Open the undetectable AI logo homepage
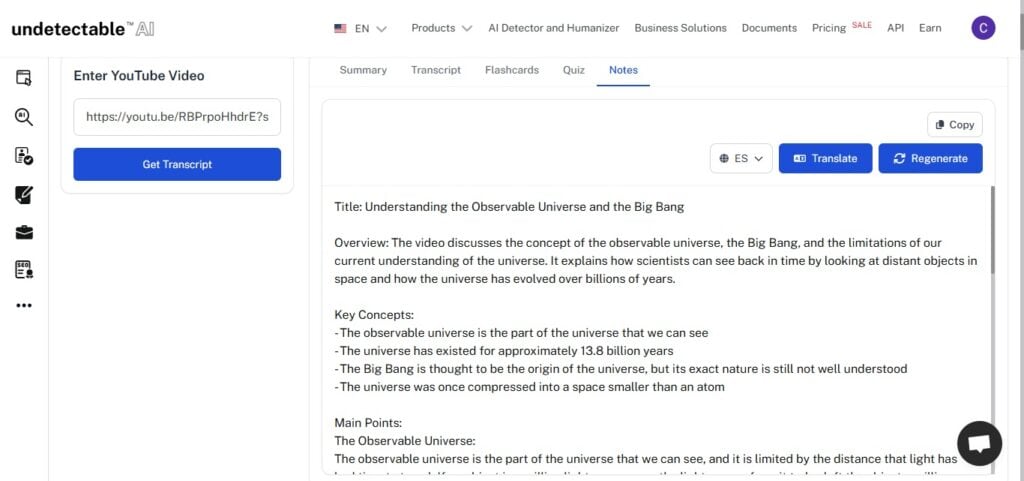This screenshot has height=481, width=1024. point(83,29)
